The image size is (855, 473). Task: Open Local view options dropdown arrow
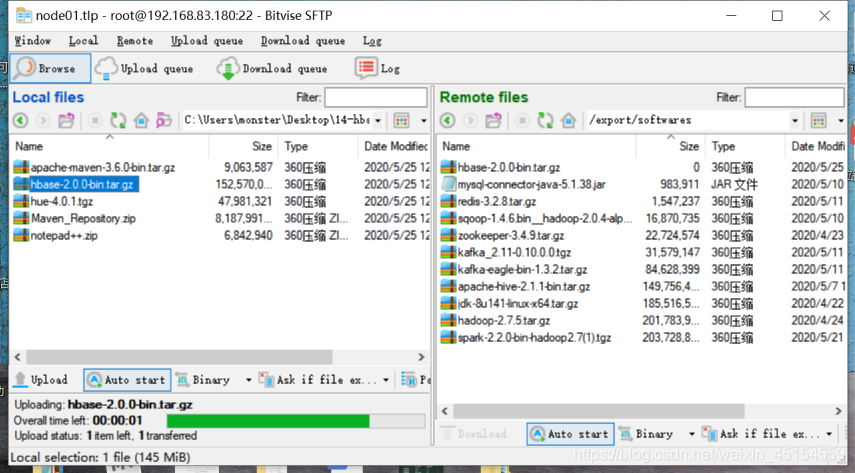click(424, 121)
